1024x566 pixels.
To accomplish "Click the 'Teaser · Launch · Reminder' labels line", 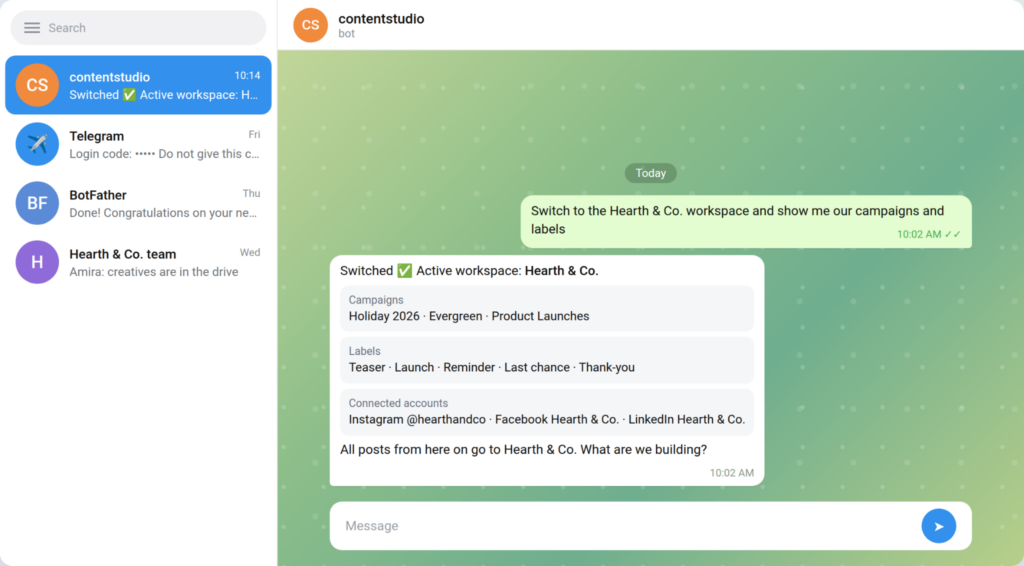I will [x=492, y=367].
